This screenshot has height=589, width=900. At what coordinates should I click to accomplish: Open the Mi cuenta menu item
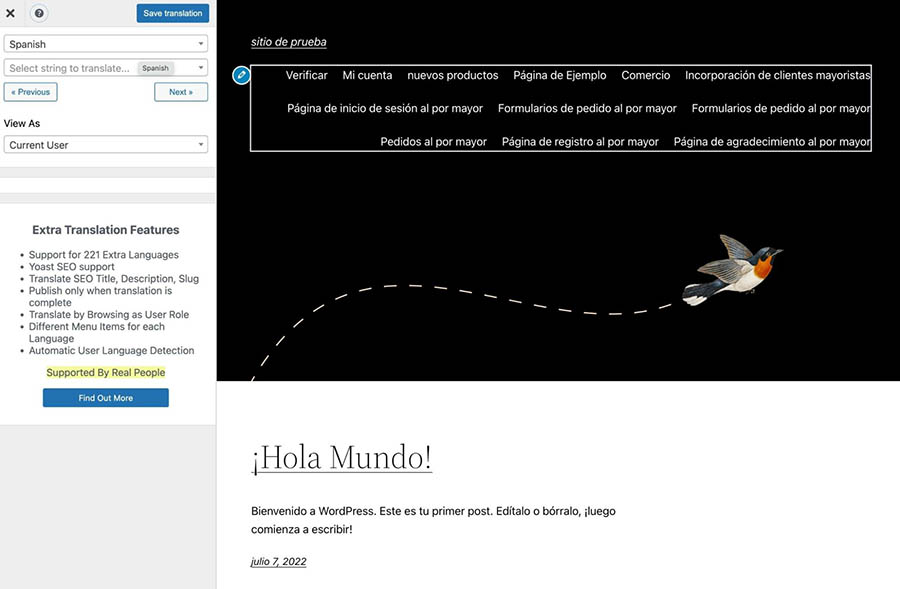367,75
